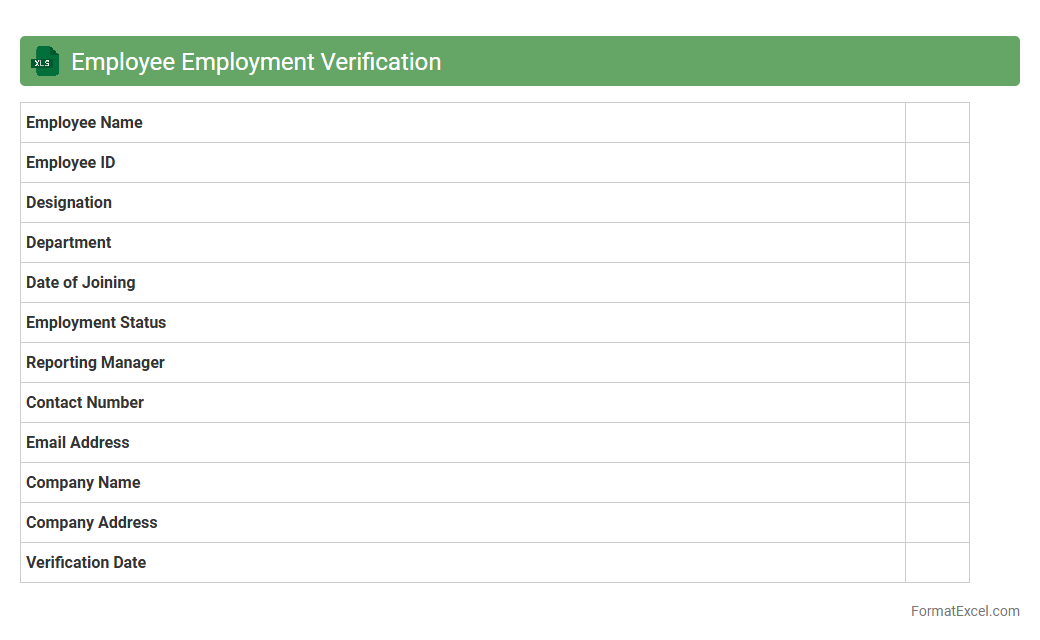Click the blank Employment Status value cell
The height and width of the screenshot is (640, 1040).
point(937,323)
